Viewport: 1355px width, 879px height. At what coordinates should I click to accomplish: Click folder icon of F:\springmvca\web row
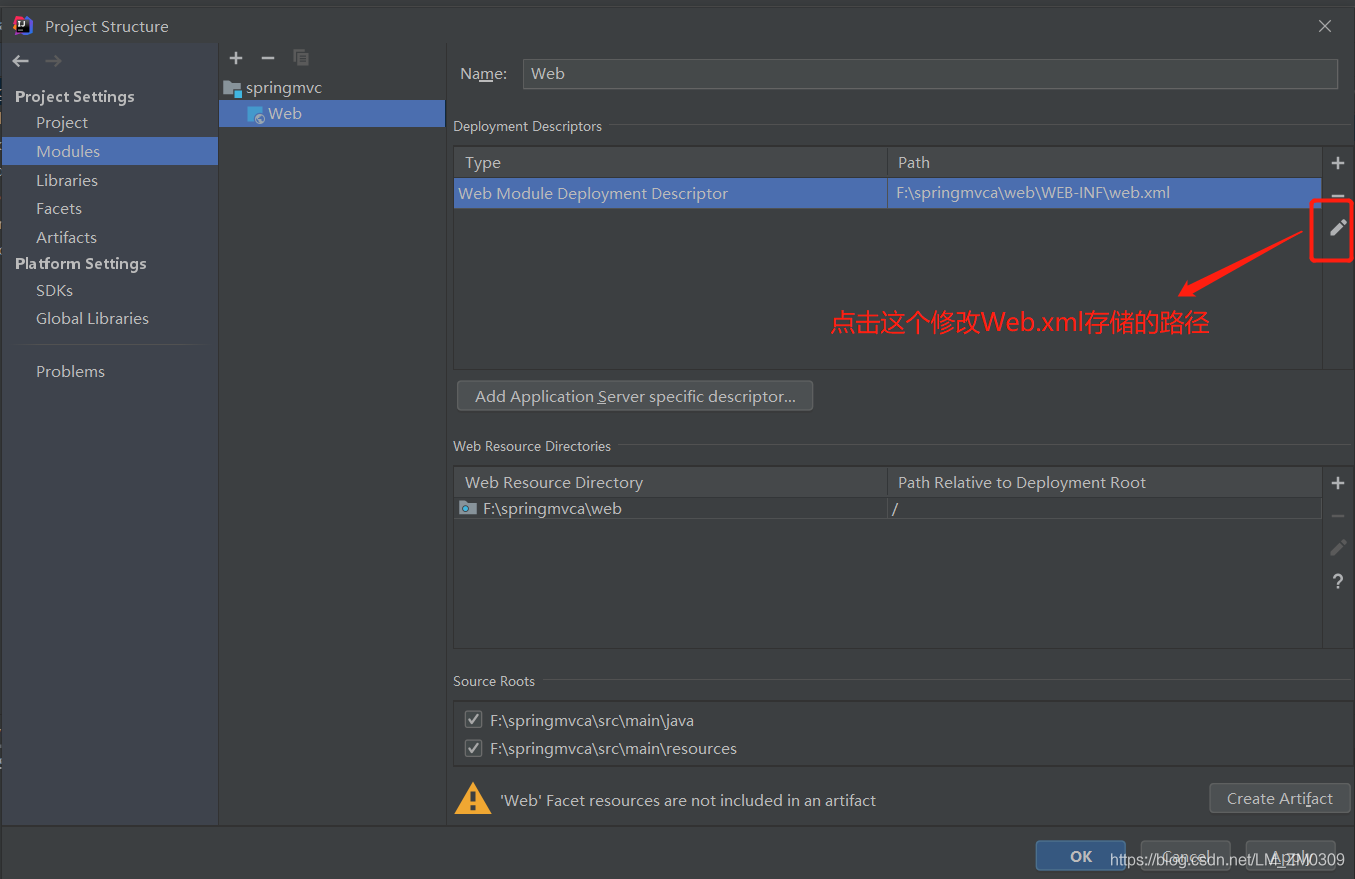468,508
